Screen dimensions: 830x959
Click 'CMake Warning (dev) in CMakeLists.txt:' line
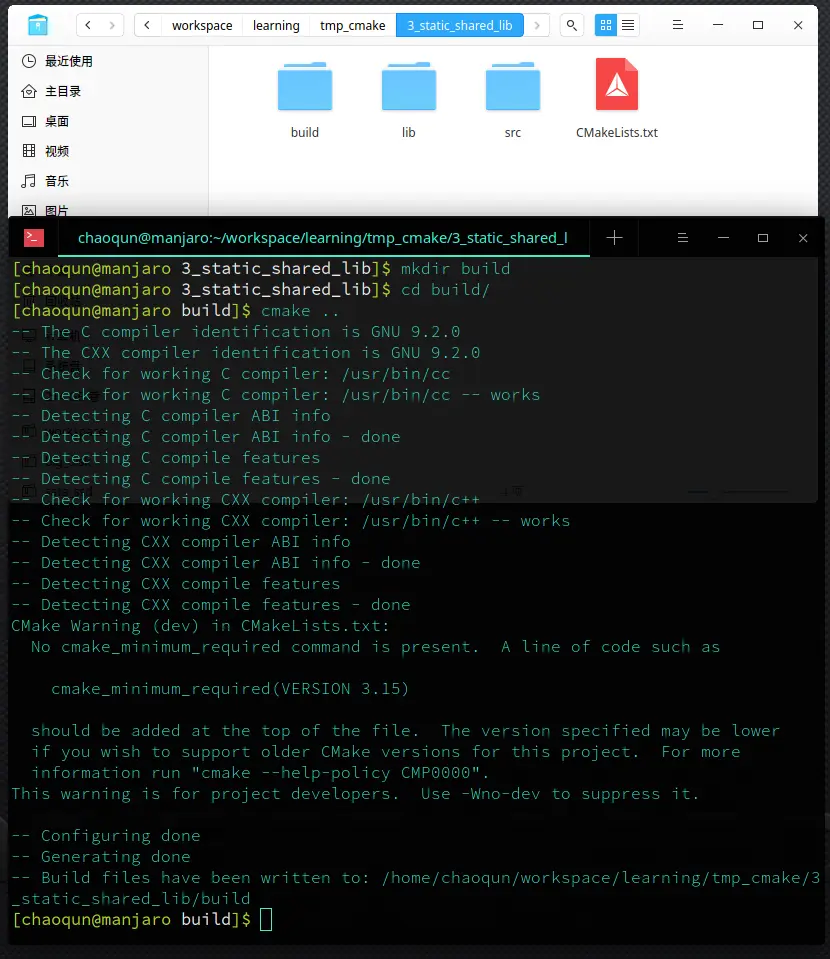click(x=200, y=626)
